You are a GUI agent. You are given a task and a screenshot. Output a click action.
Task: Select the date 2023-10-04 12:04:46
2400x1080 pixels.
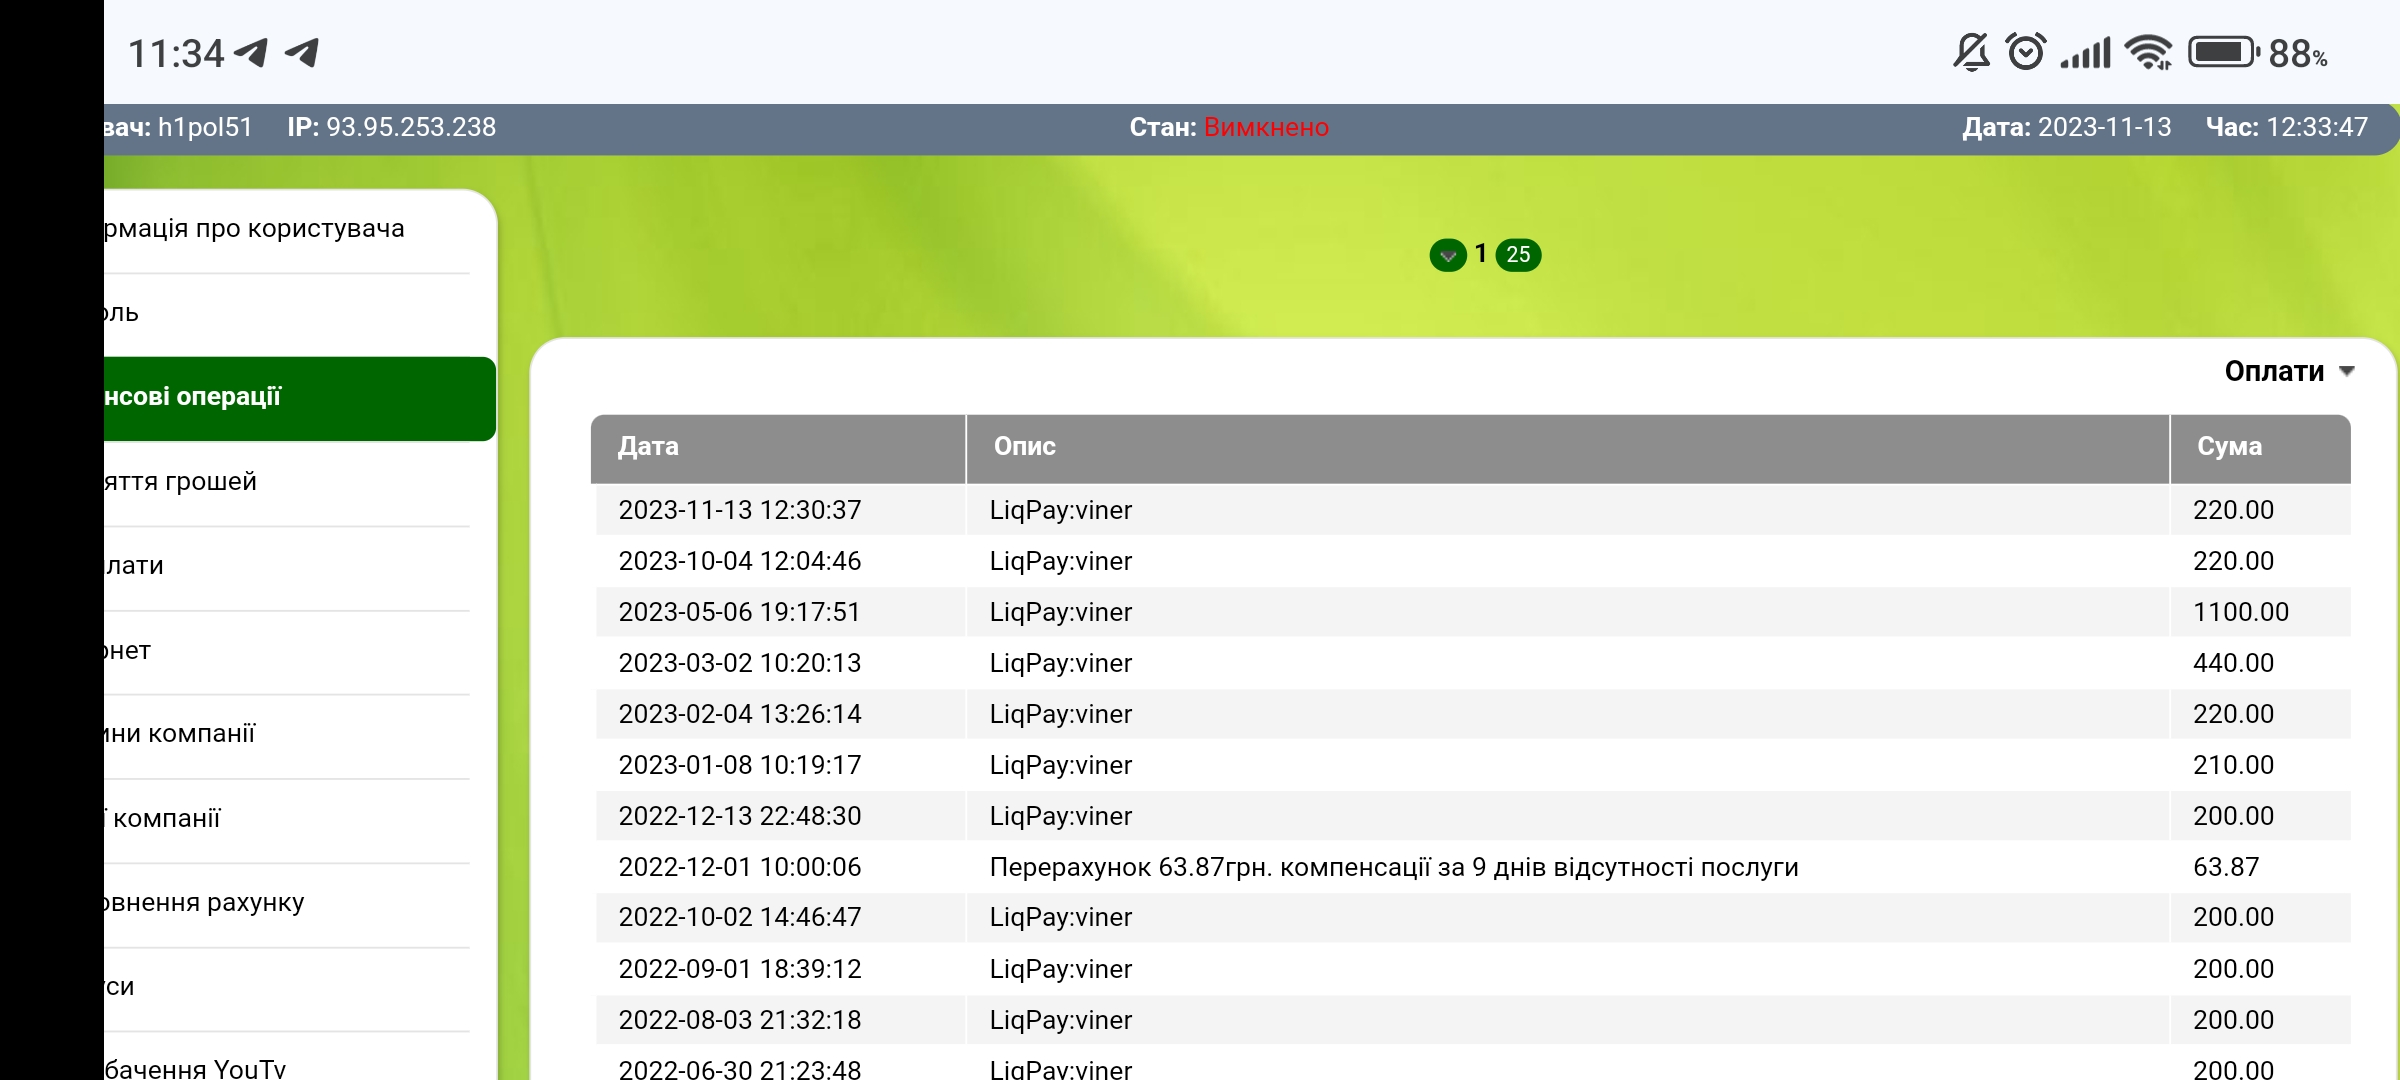click(739, 561)
